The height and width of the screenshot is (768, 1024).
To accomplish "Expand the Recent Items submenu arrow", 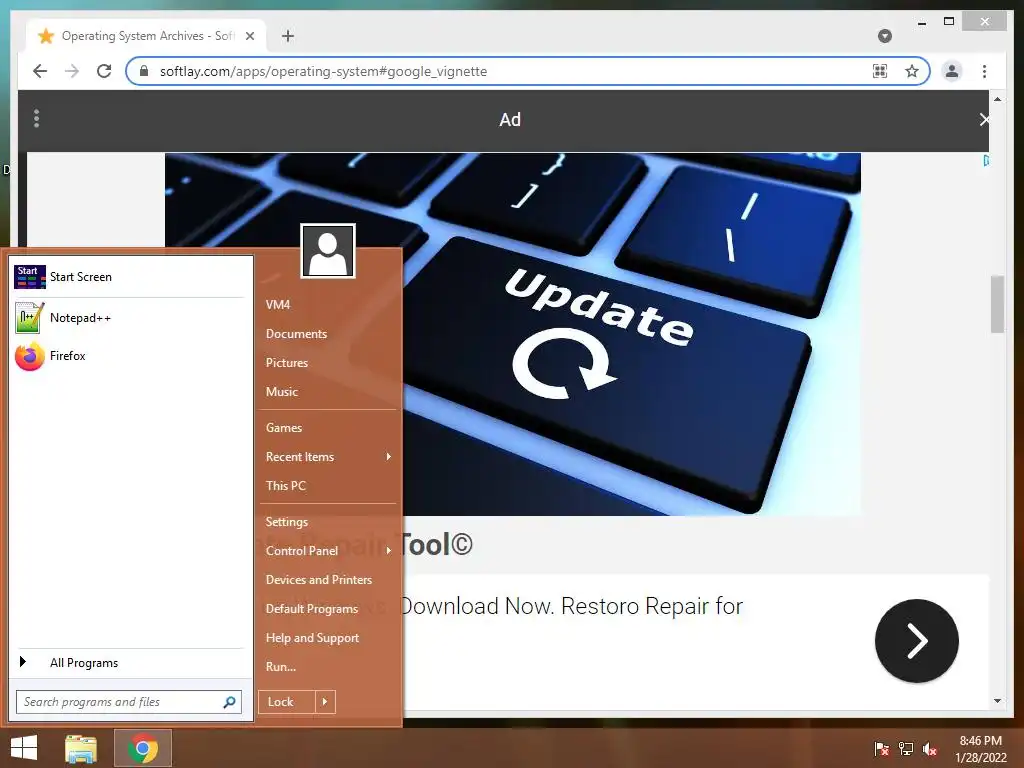I will (x=389, y=456).
